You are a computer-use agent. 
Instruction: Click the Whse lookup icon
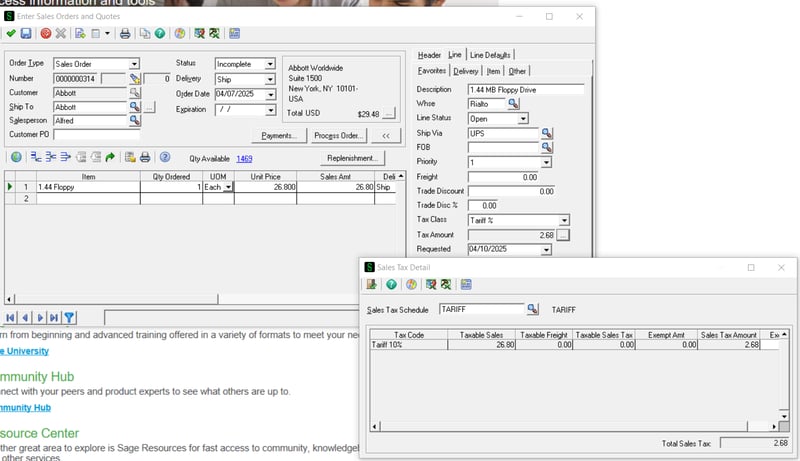513,104
